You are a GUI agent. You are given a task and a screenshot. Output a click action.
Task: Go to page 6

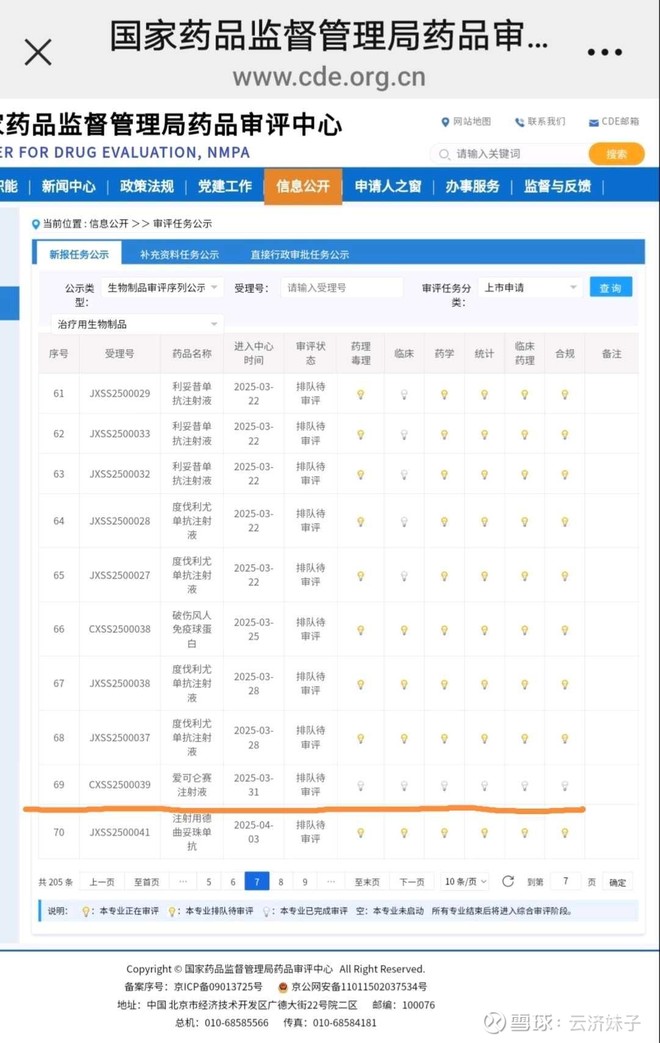click(233, 882)
